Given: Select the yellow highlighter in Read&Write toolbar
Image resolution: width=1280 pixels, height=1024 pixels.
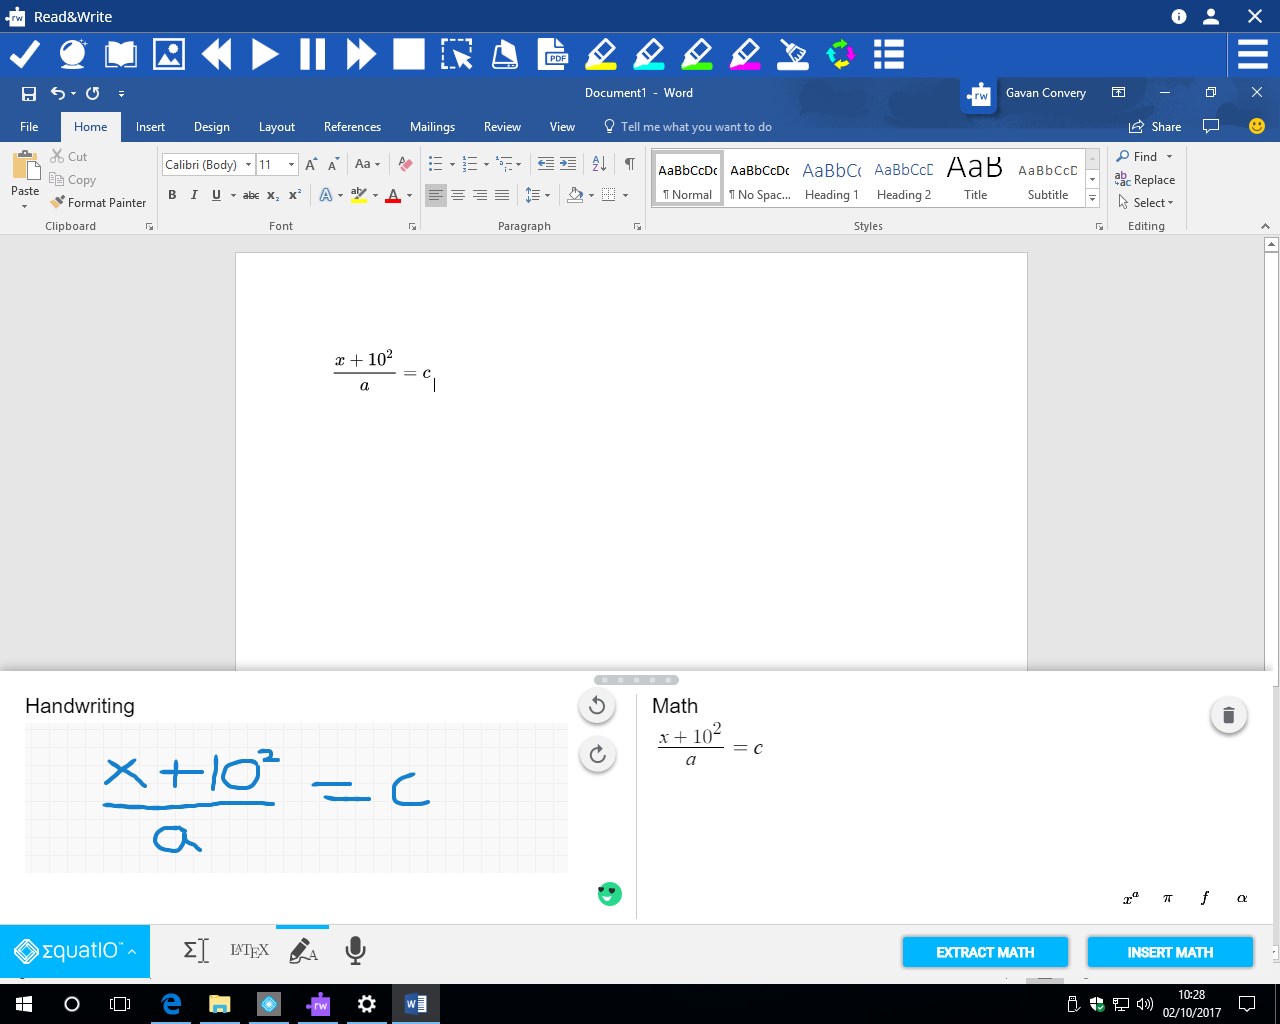Looking at the screenshot, I should pyautogui.click(x=601, y=54).
